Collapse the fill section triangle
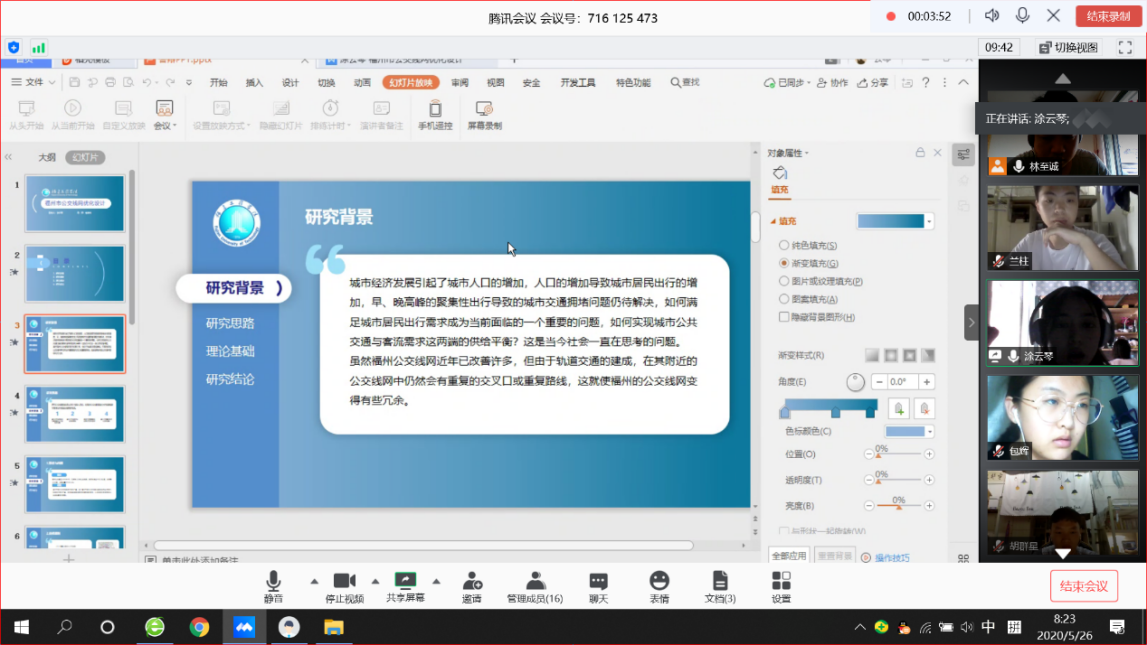This screenshot has width=1147, height=645. 773,221
